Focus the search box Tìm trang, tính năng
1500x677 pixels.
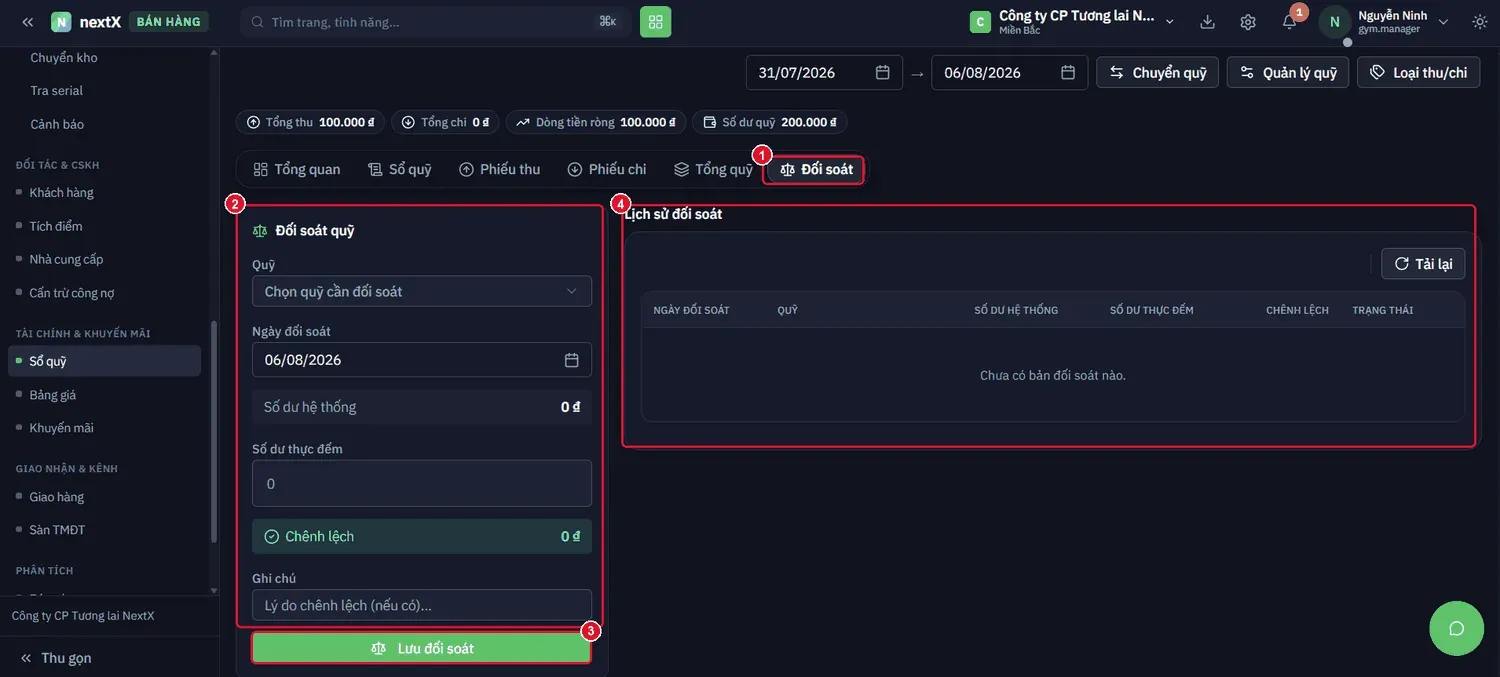[435, 21]
